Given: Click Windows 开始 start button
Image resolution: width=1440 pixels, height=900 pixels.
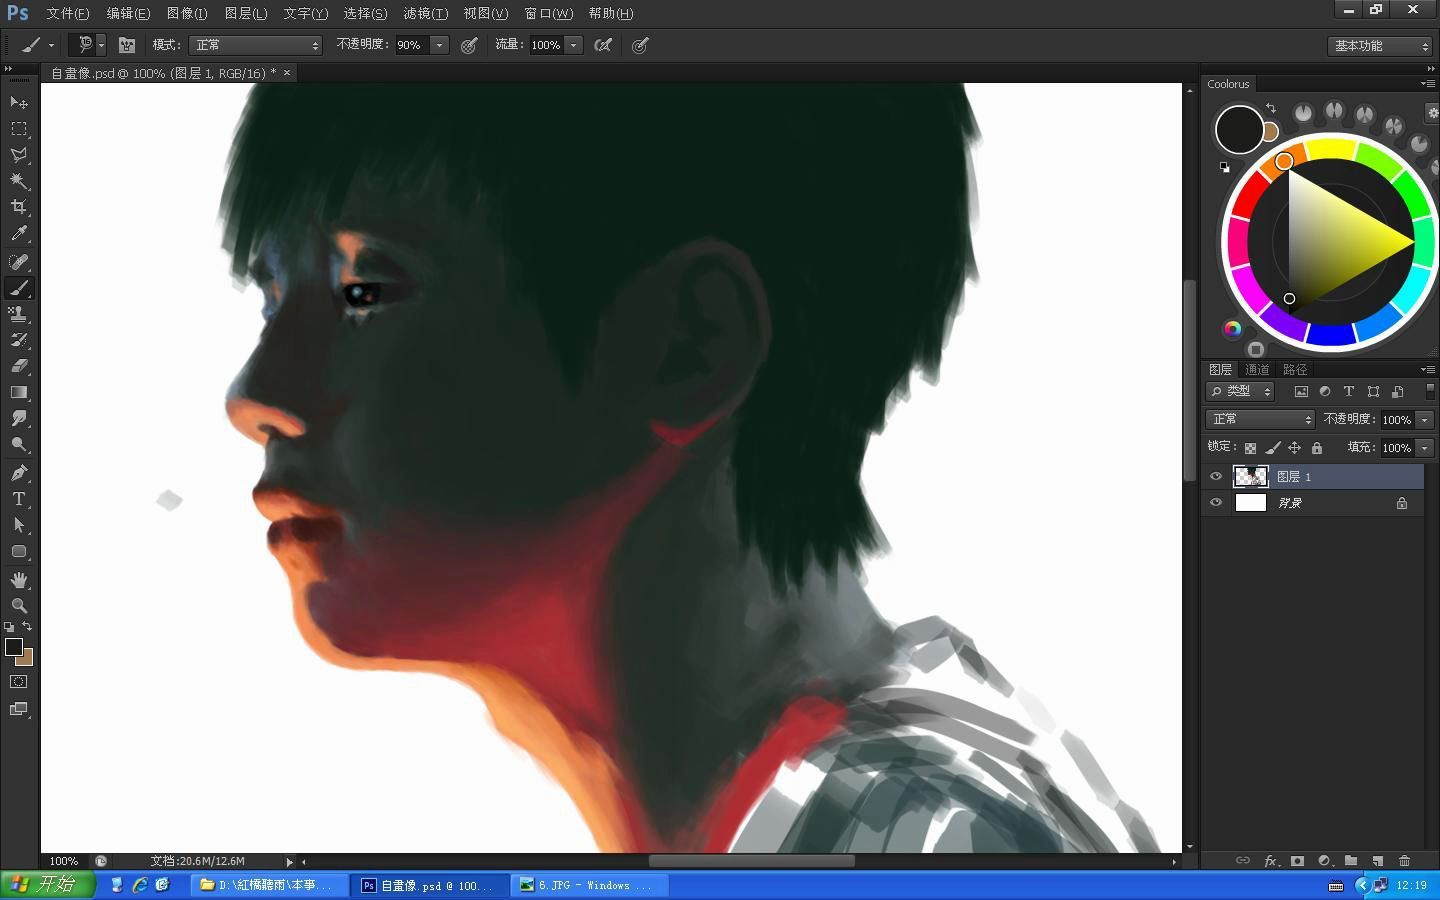Looking at the screenshot, I should [47, 885].
